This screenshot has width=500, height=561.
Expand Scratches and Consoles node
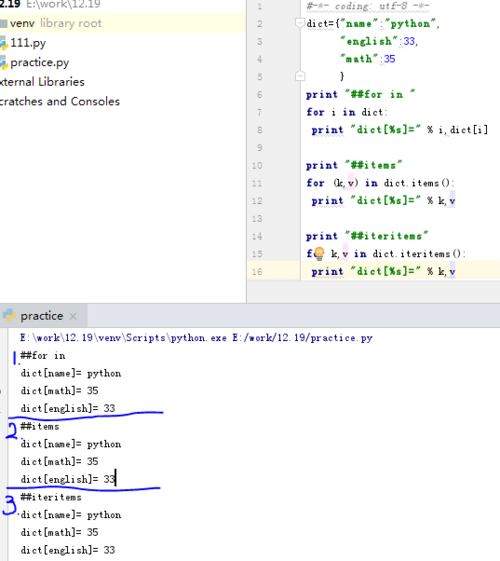(60, 101)
